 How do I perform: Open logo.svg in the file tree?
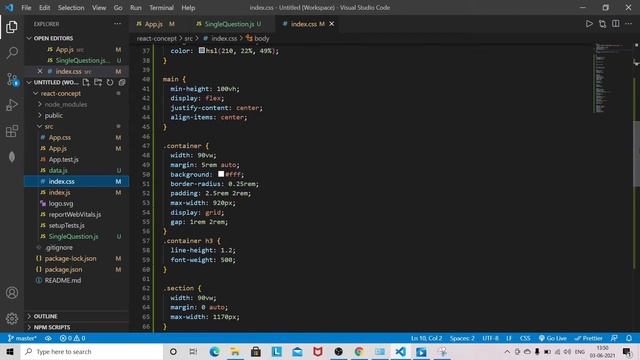coord(61,203)
